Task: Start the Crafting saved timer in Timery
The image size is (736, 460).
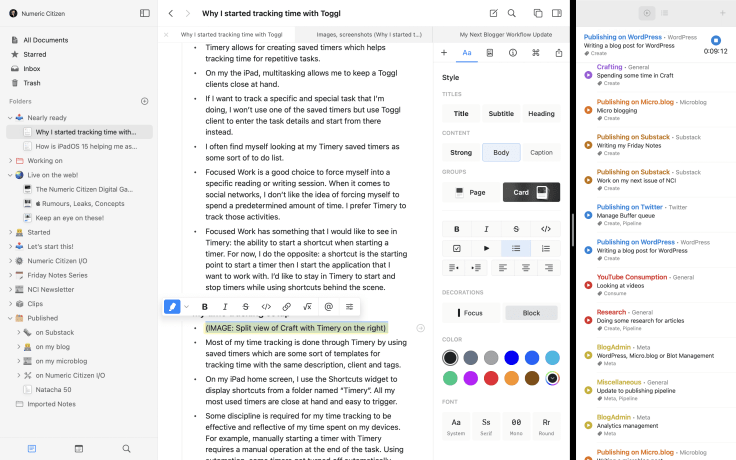Action: 588,75
